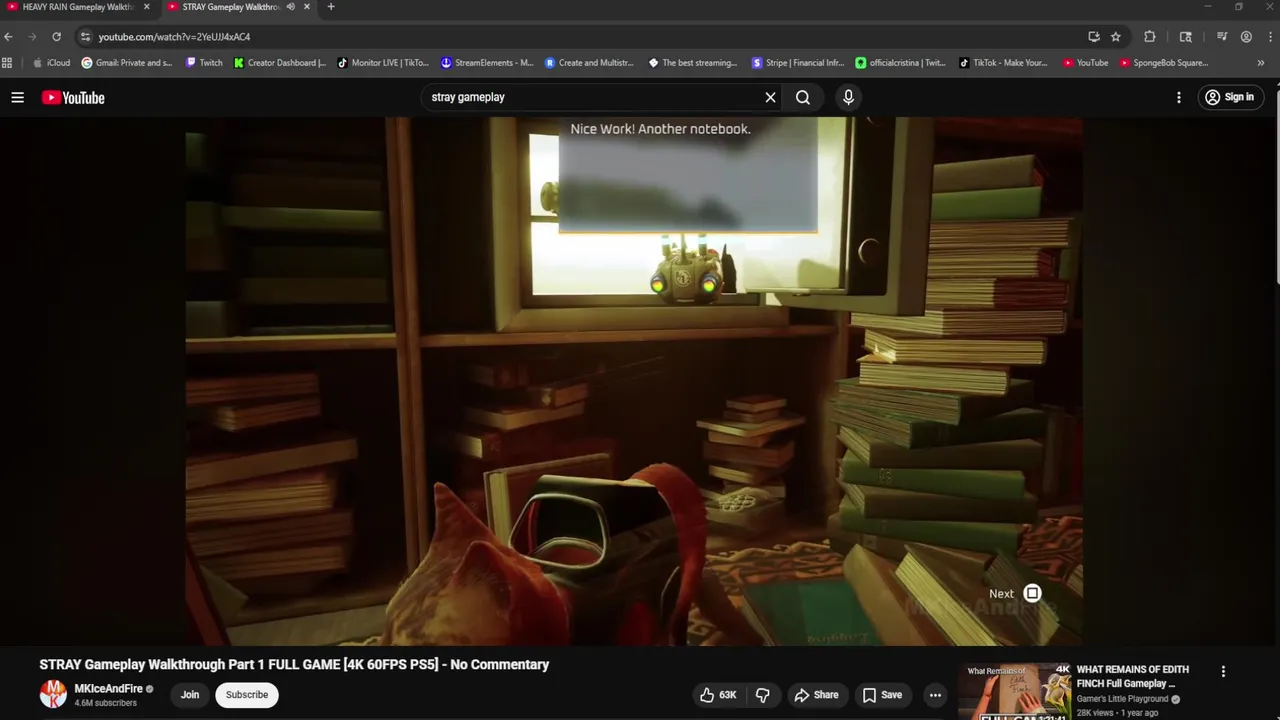Open MKIceAndFire channel avatar
The image size is (1280, 720).
(53, 694)
